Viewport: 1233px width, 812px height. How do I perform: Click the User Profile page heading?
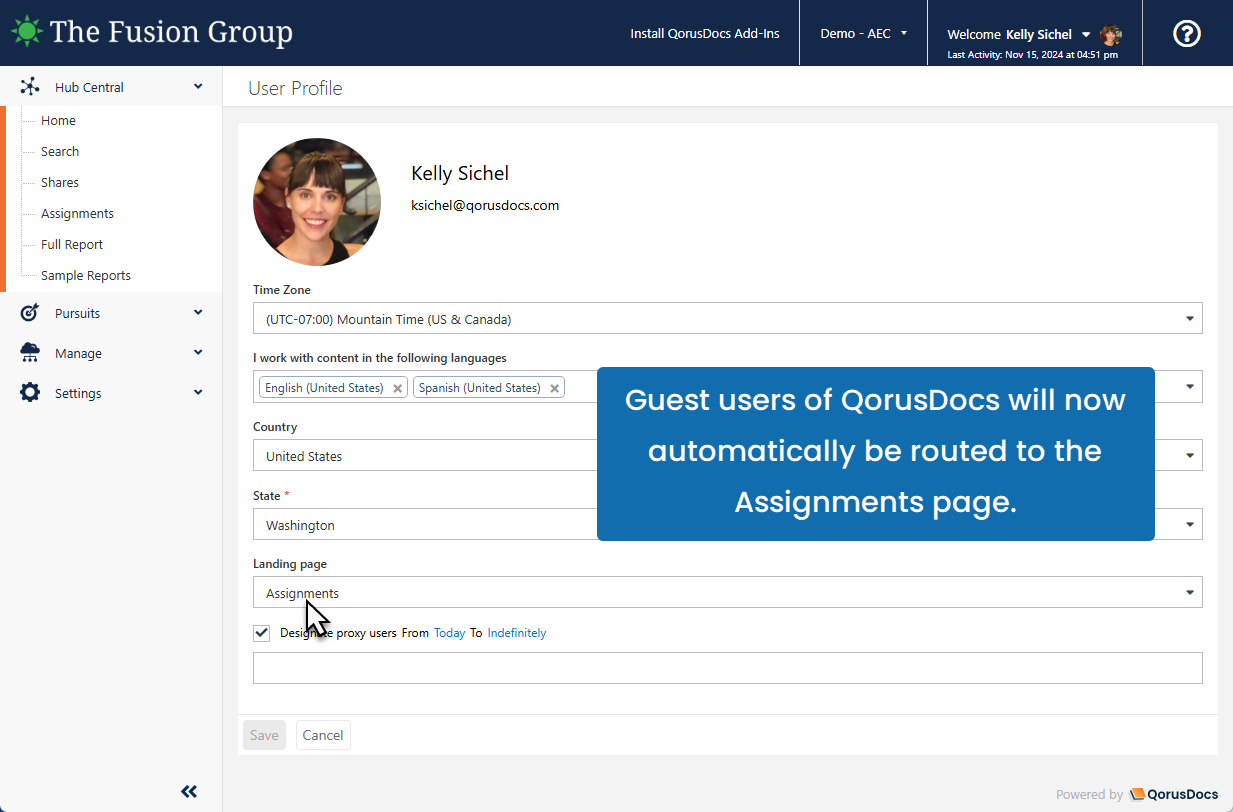point(295,88)
